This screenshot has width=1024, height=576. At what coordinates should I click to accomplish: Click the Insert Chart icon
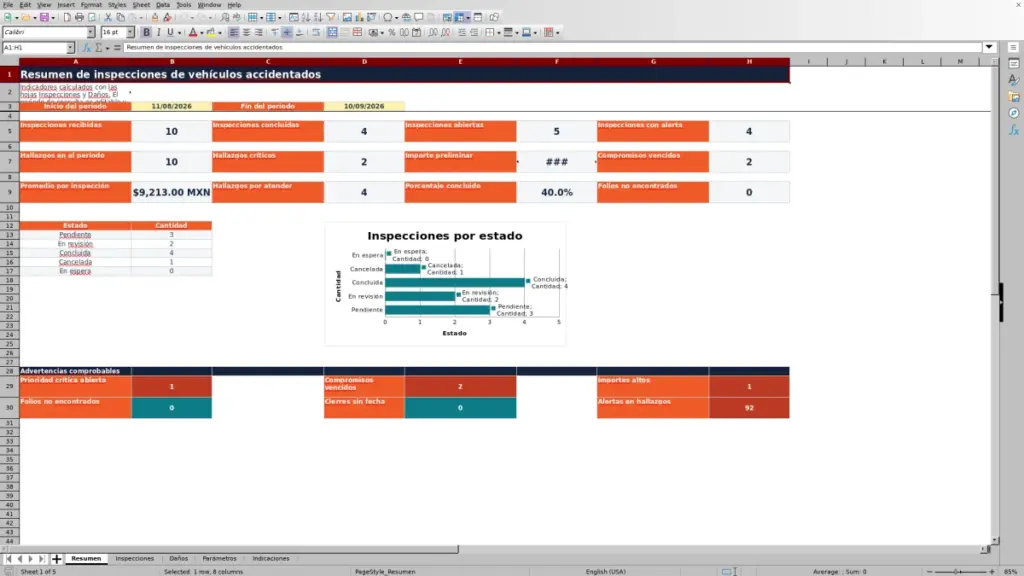point(359,17)
